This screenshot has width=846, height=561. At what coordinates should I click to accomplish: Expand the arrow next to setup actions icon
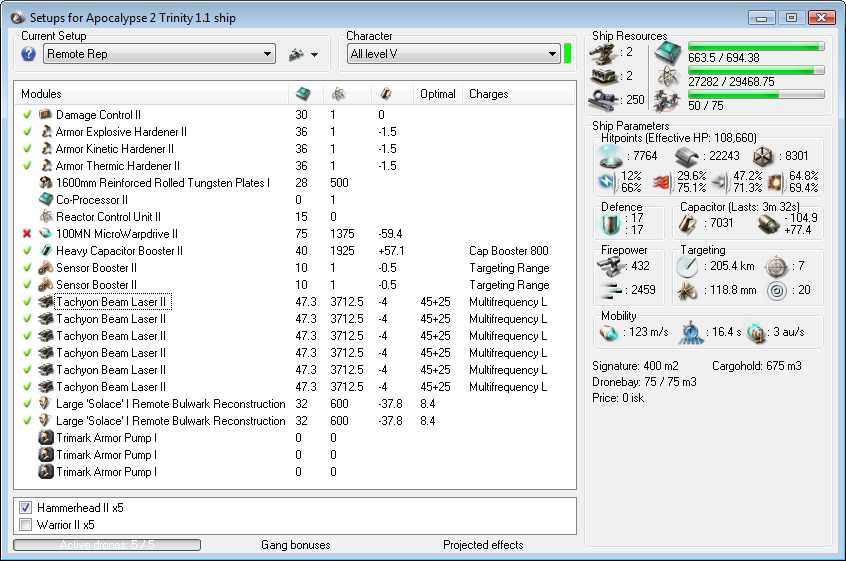[x=315, y=54]
